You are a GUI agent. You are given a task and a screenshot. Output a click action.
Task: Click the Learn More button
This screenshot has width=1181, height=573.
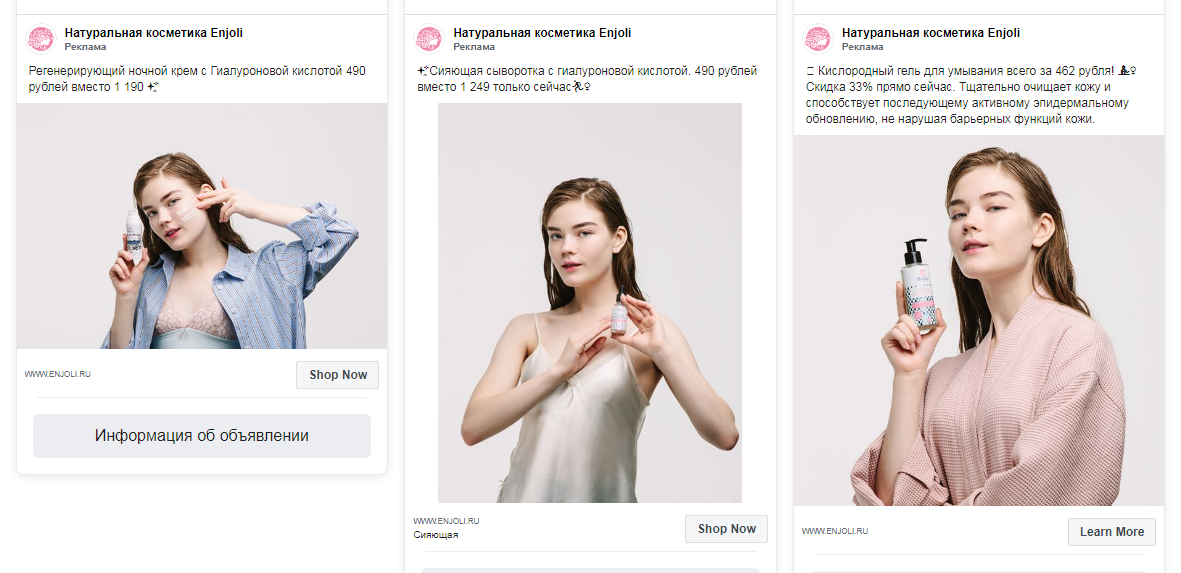tap(1111, 532)
